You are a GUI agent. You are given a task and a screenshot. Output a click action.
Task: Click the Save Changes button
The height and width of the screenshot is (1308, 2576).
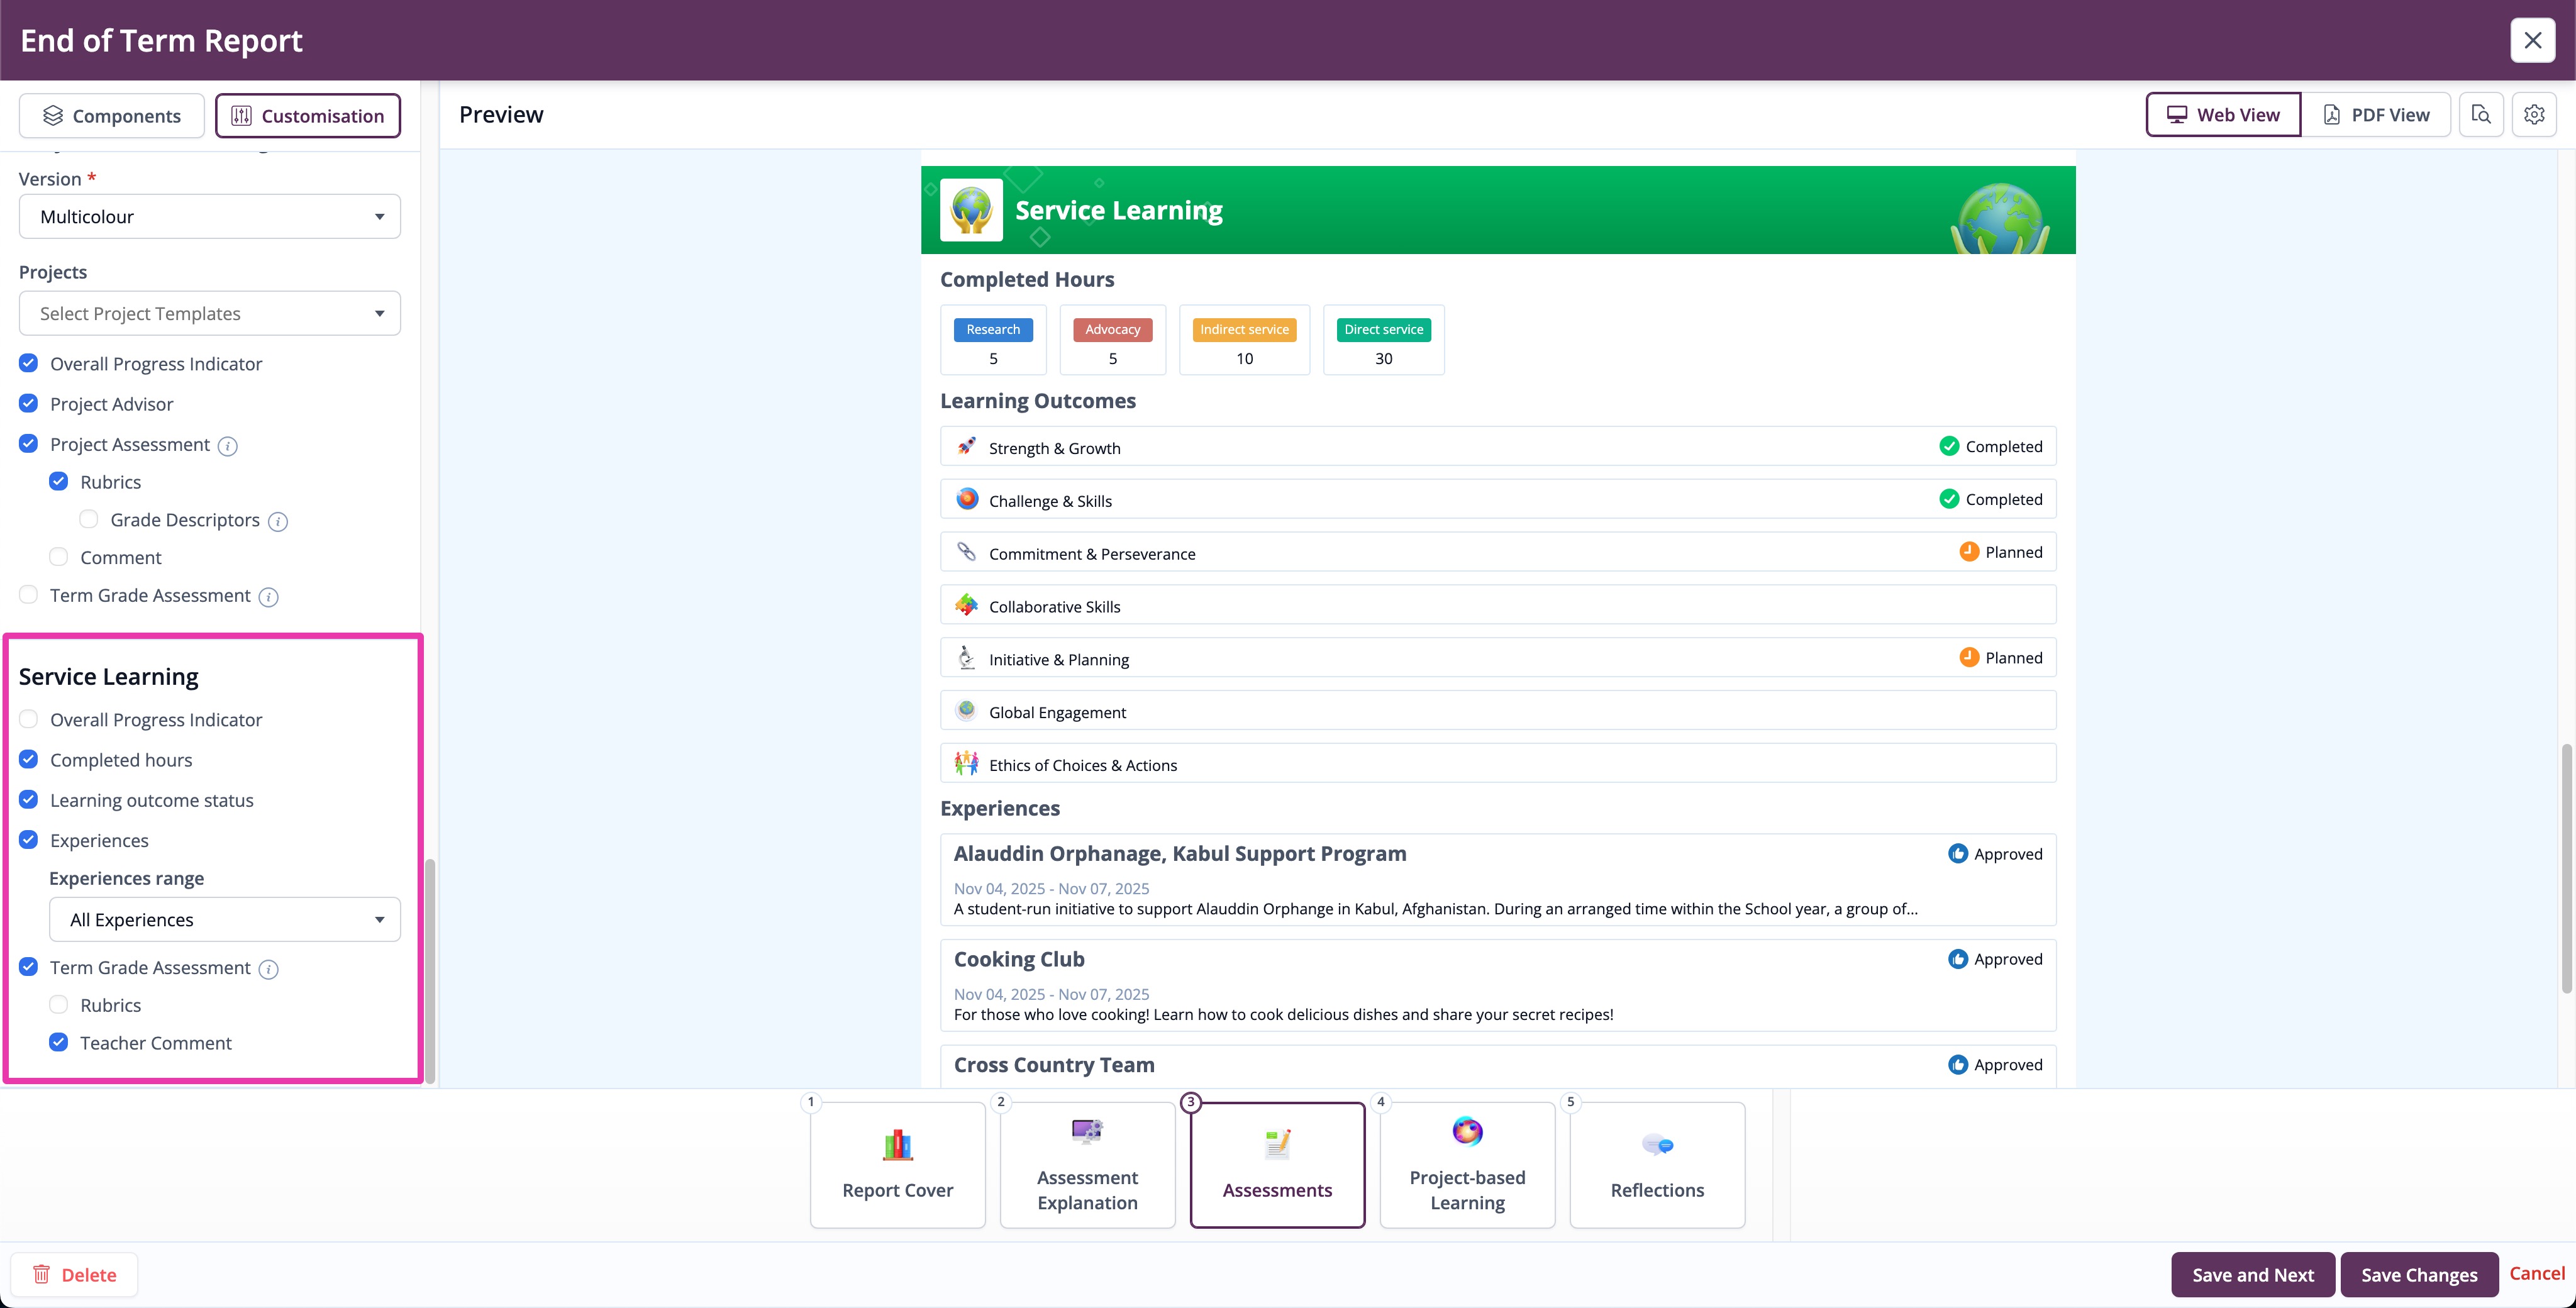(2418, 1274)
